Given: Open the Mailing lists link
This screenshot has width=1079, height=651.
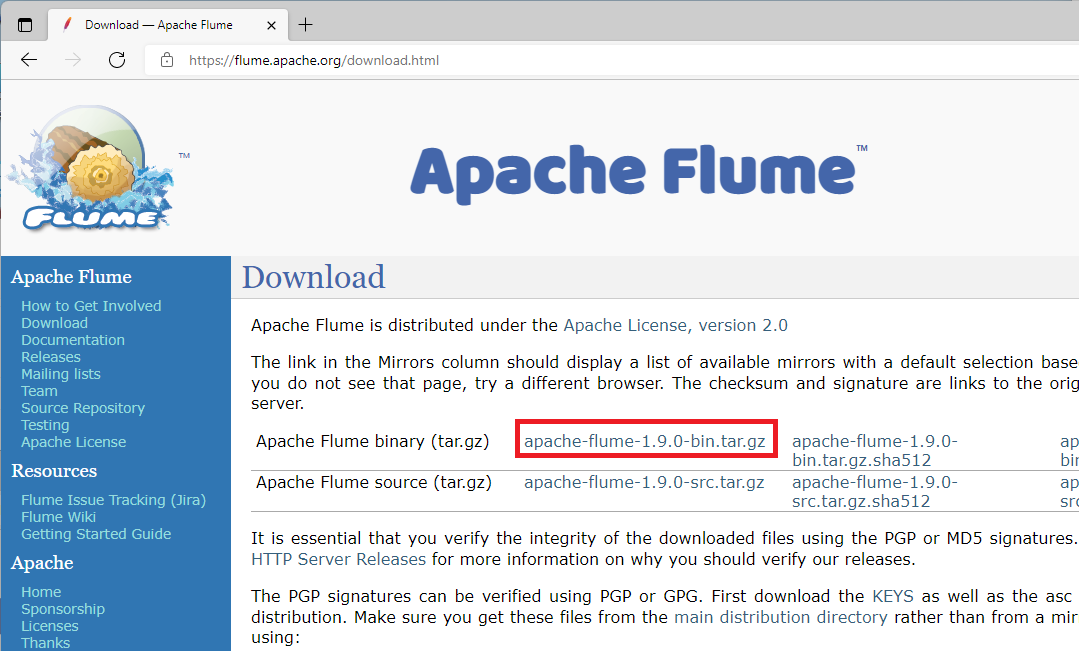Looking at the screenshot, I should pos(61,374).
